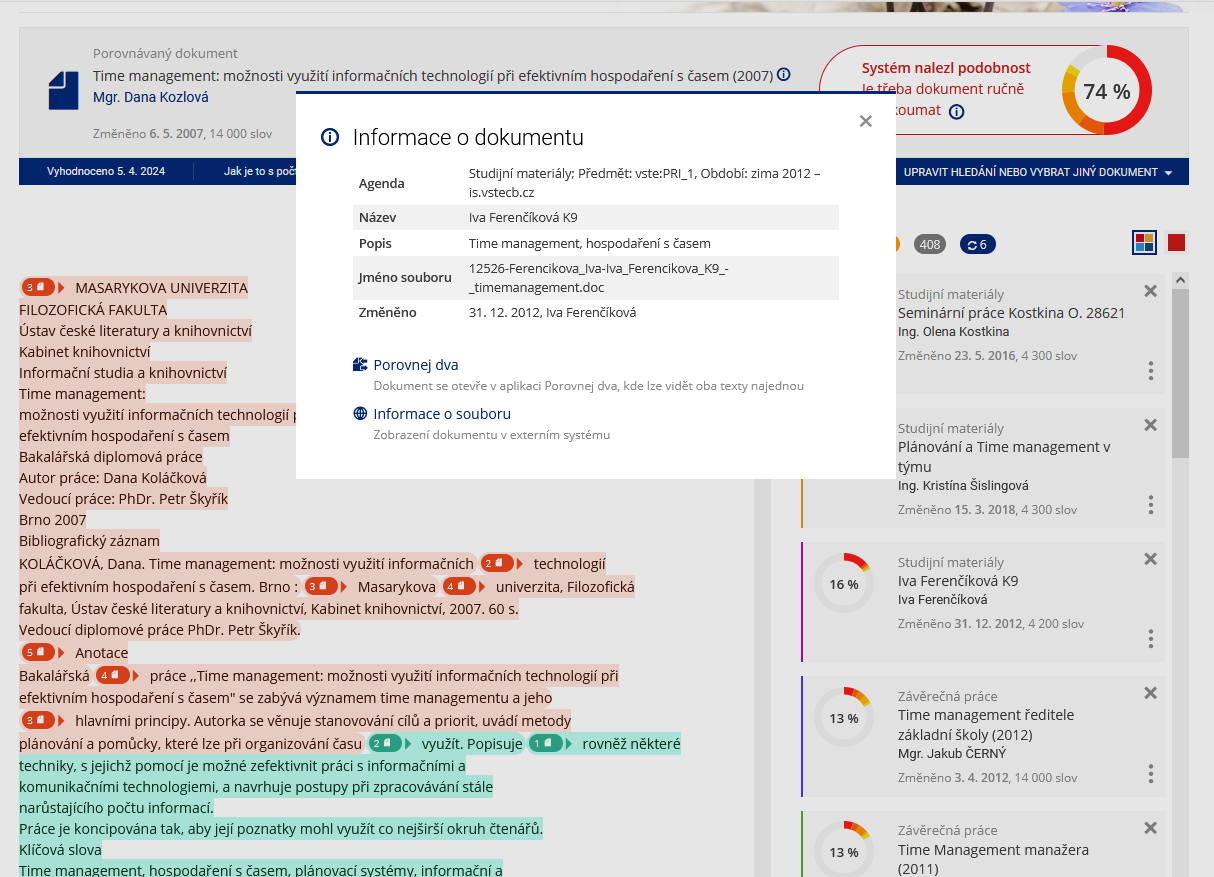Click the compared document file icon
The image size is (1214, 877).
click(x=63, y=90)
